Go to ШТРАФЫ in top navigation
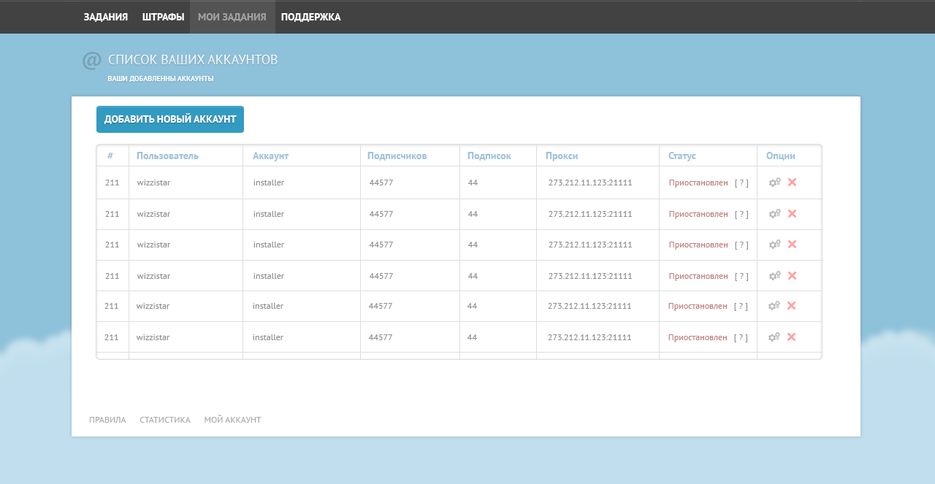Screen dimensions: 935x484 pos(162,17)
